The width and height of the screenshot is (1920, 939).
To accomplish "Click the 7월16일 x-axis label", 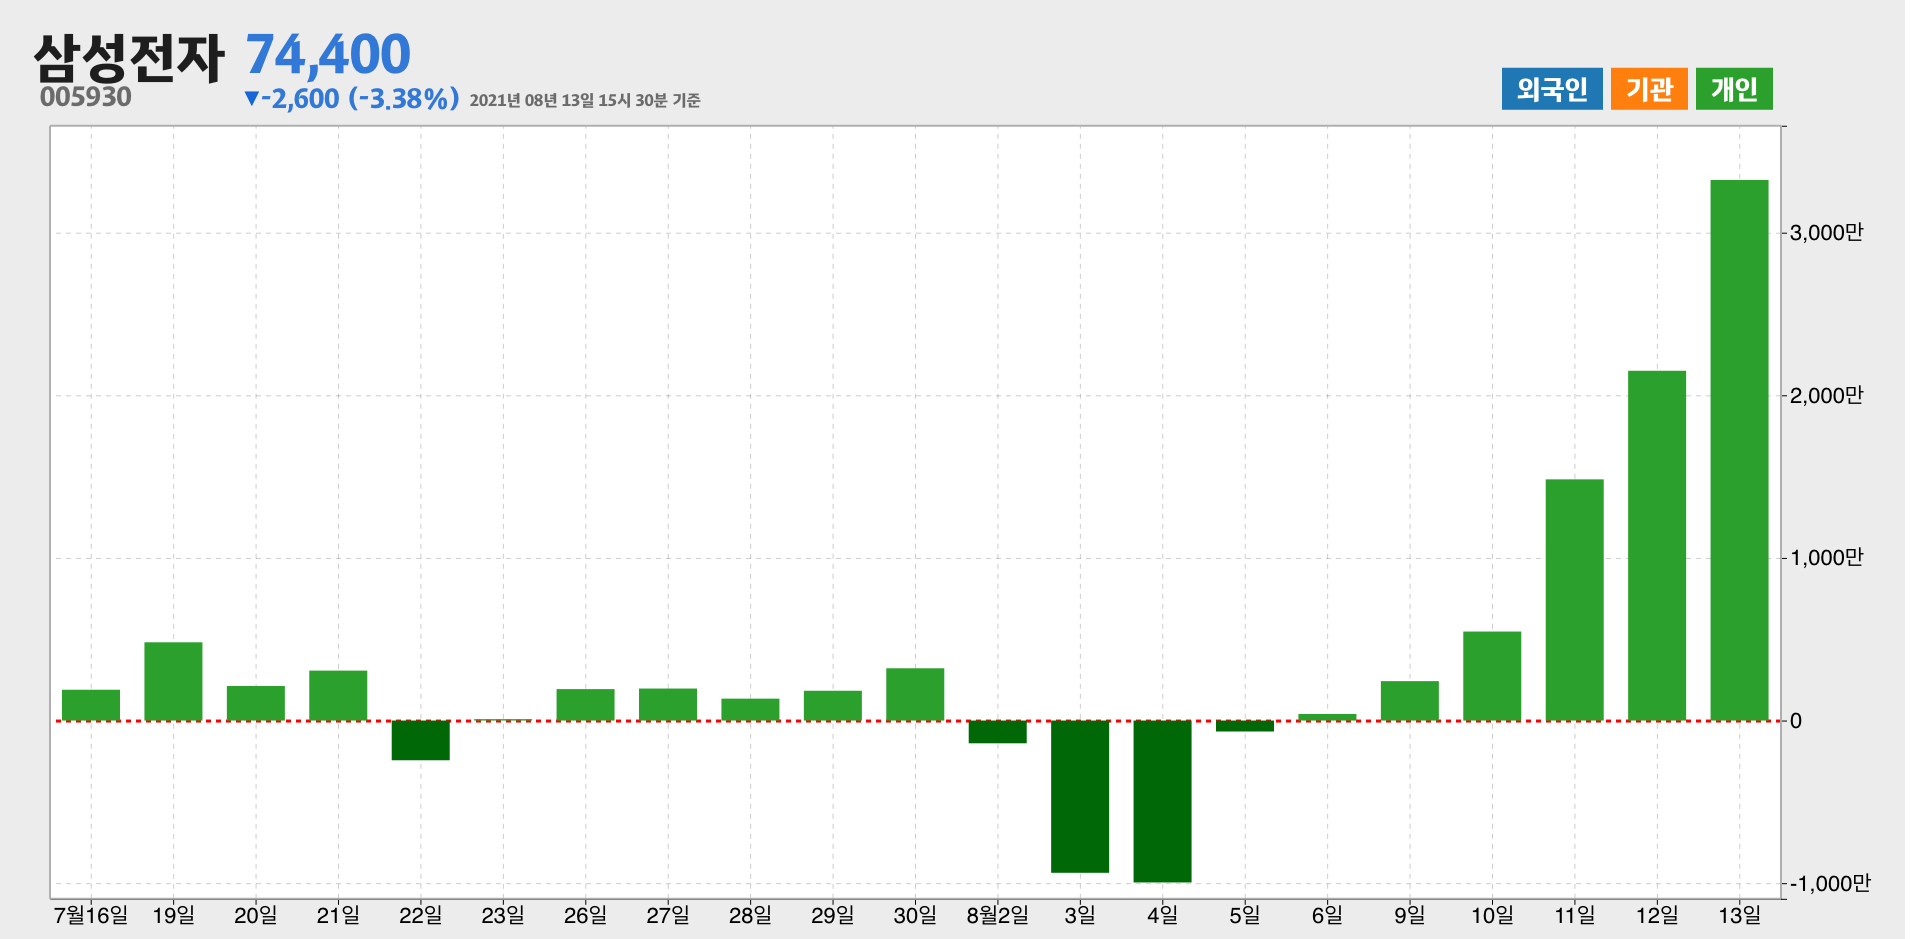I will tap(91, 915).
